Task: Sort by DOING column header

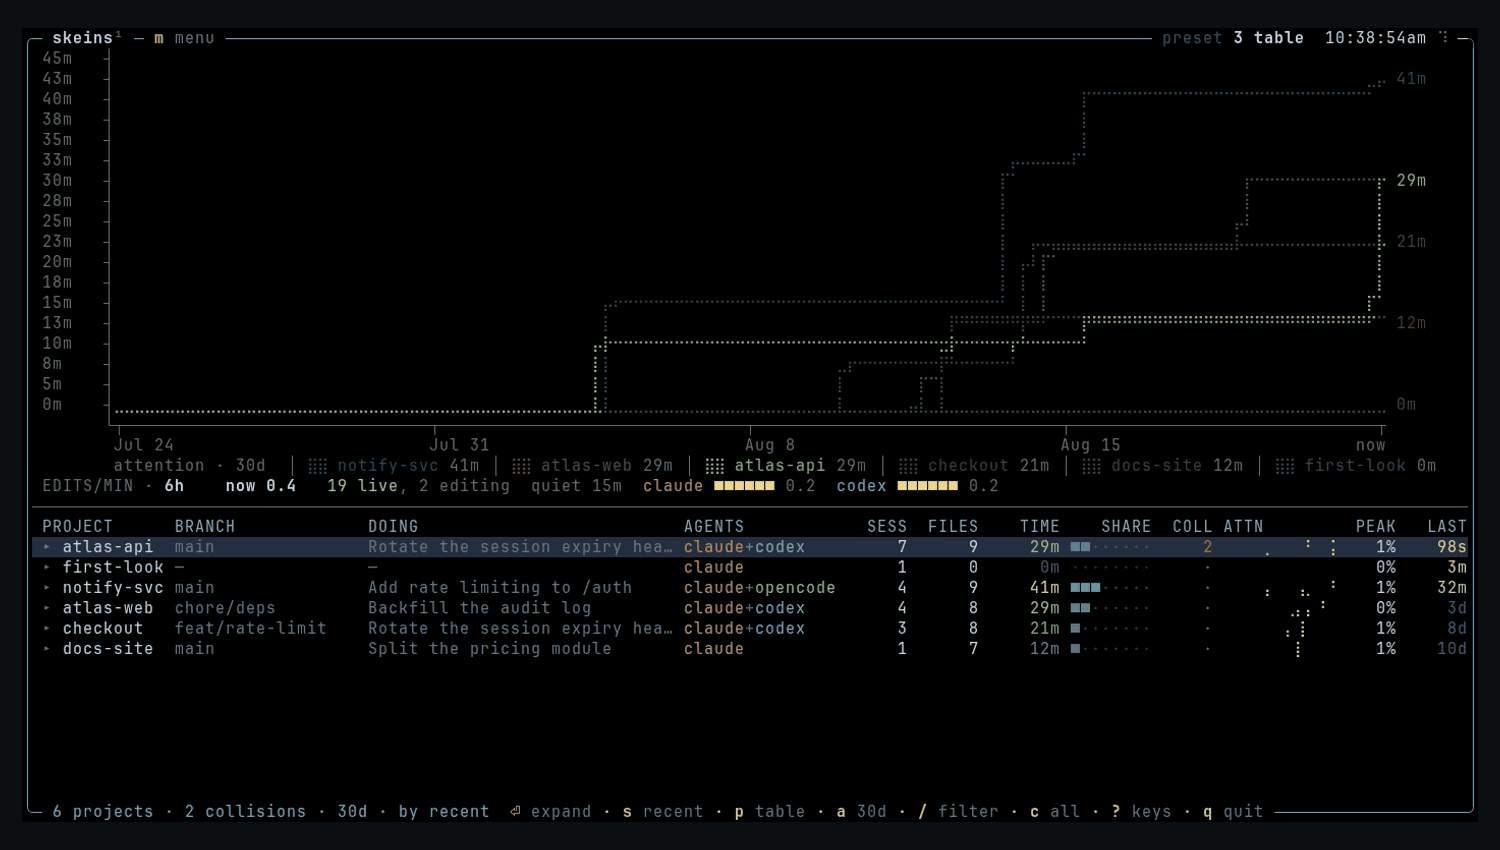Action: point(393,526)
